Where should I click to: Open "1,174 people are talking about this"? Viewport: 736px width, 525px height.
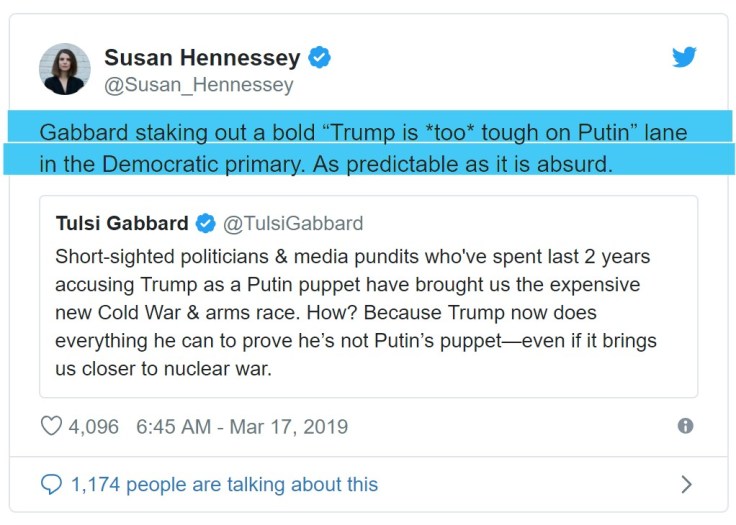pyautogui.click(x=224, y=485)
